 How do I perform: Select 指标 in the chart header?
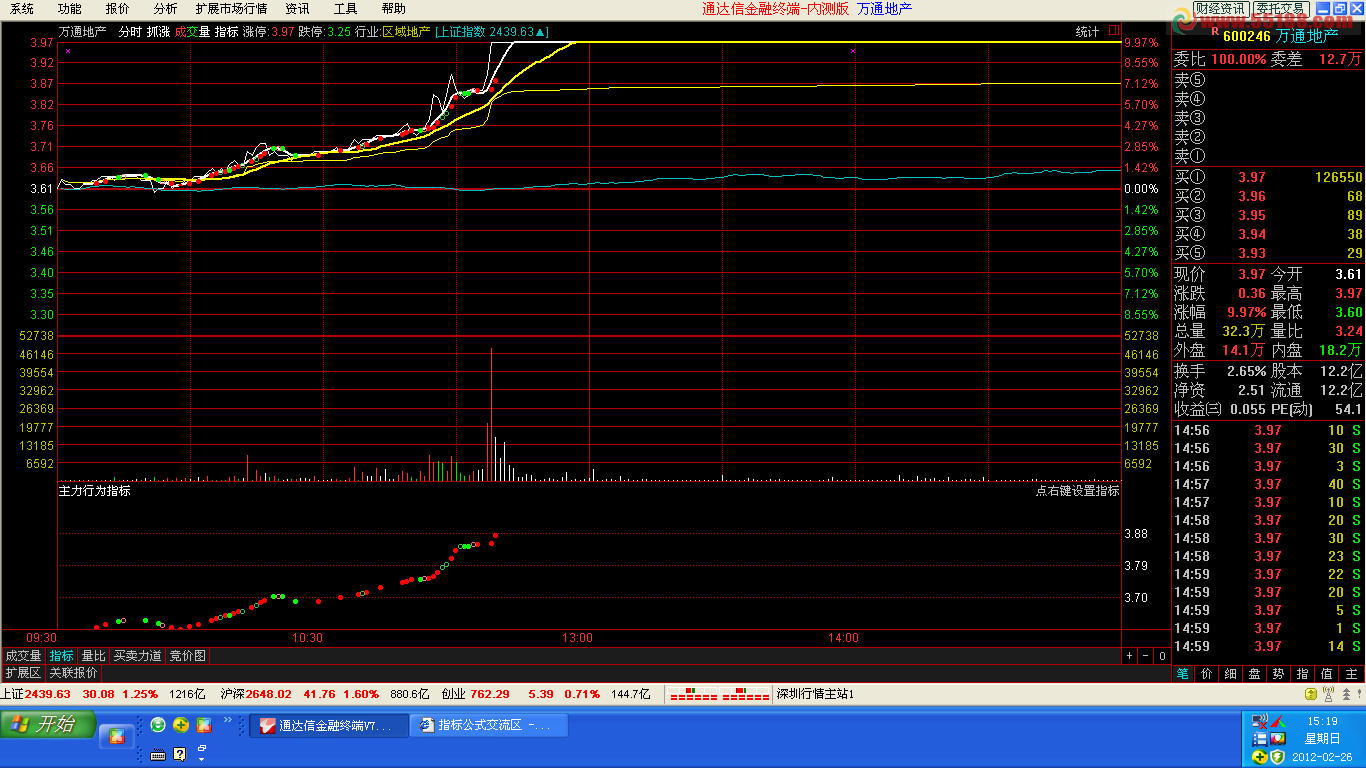226,32
